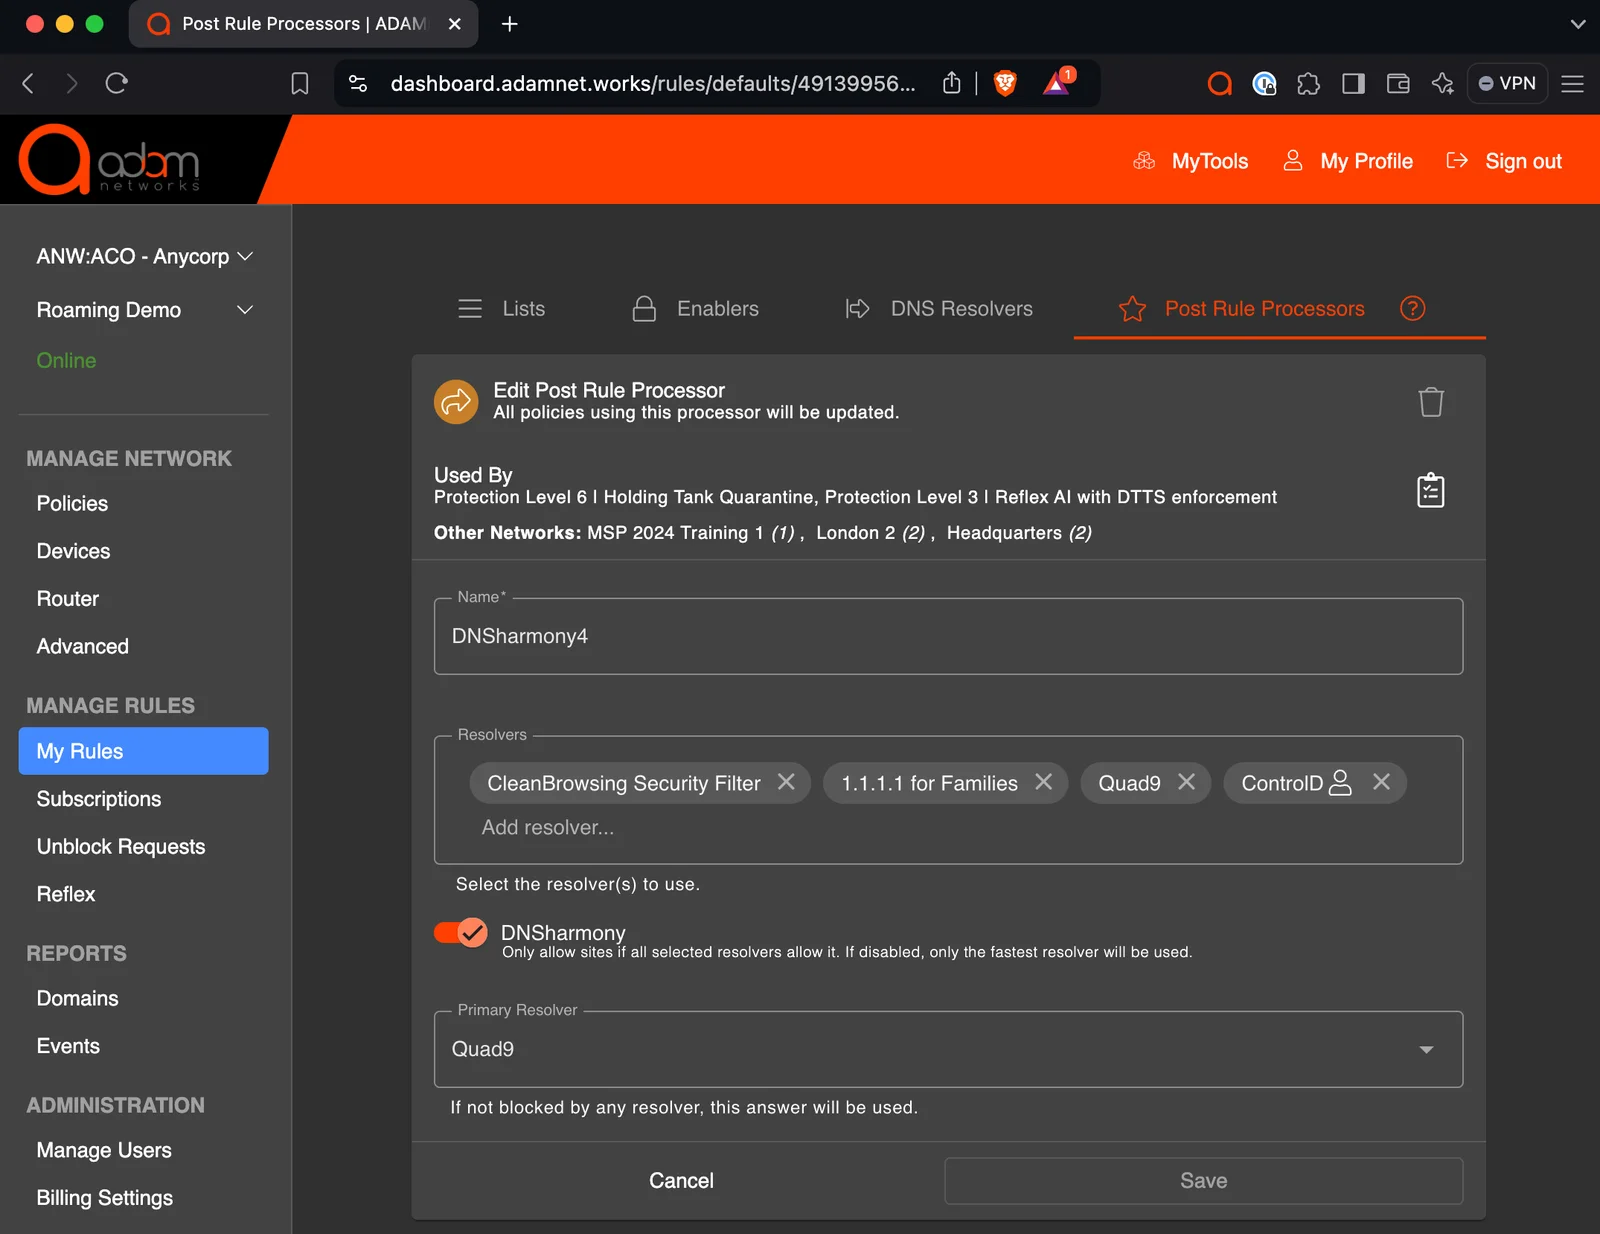Click the Cancel button
Screen dimensions: 1600x1234
point(681,1181)
